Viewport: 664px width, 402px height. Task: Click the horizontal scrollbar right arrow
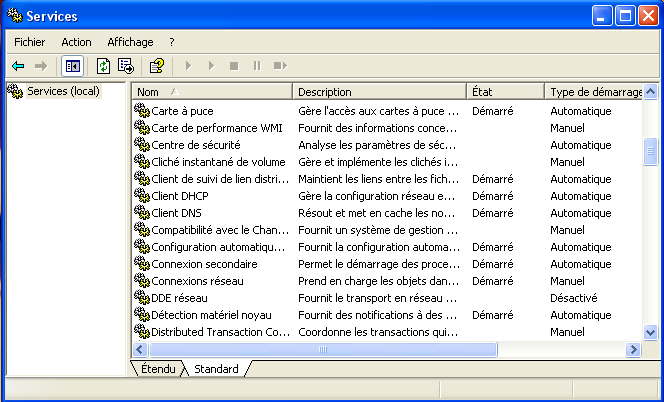click(633, 349)
